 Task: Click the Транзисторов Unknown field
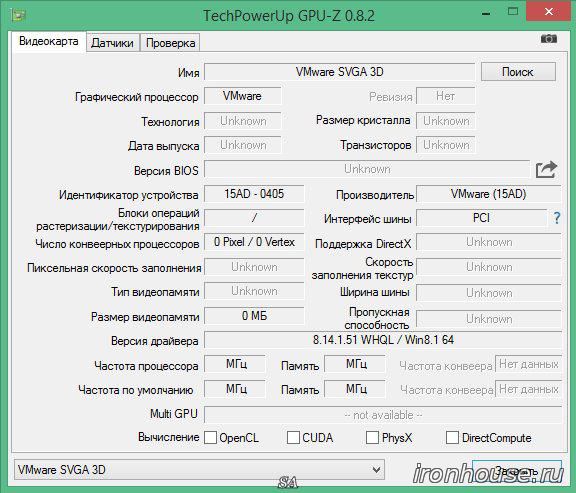pyautogui.click(x=446, y=145)
